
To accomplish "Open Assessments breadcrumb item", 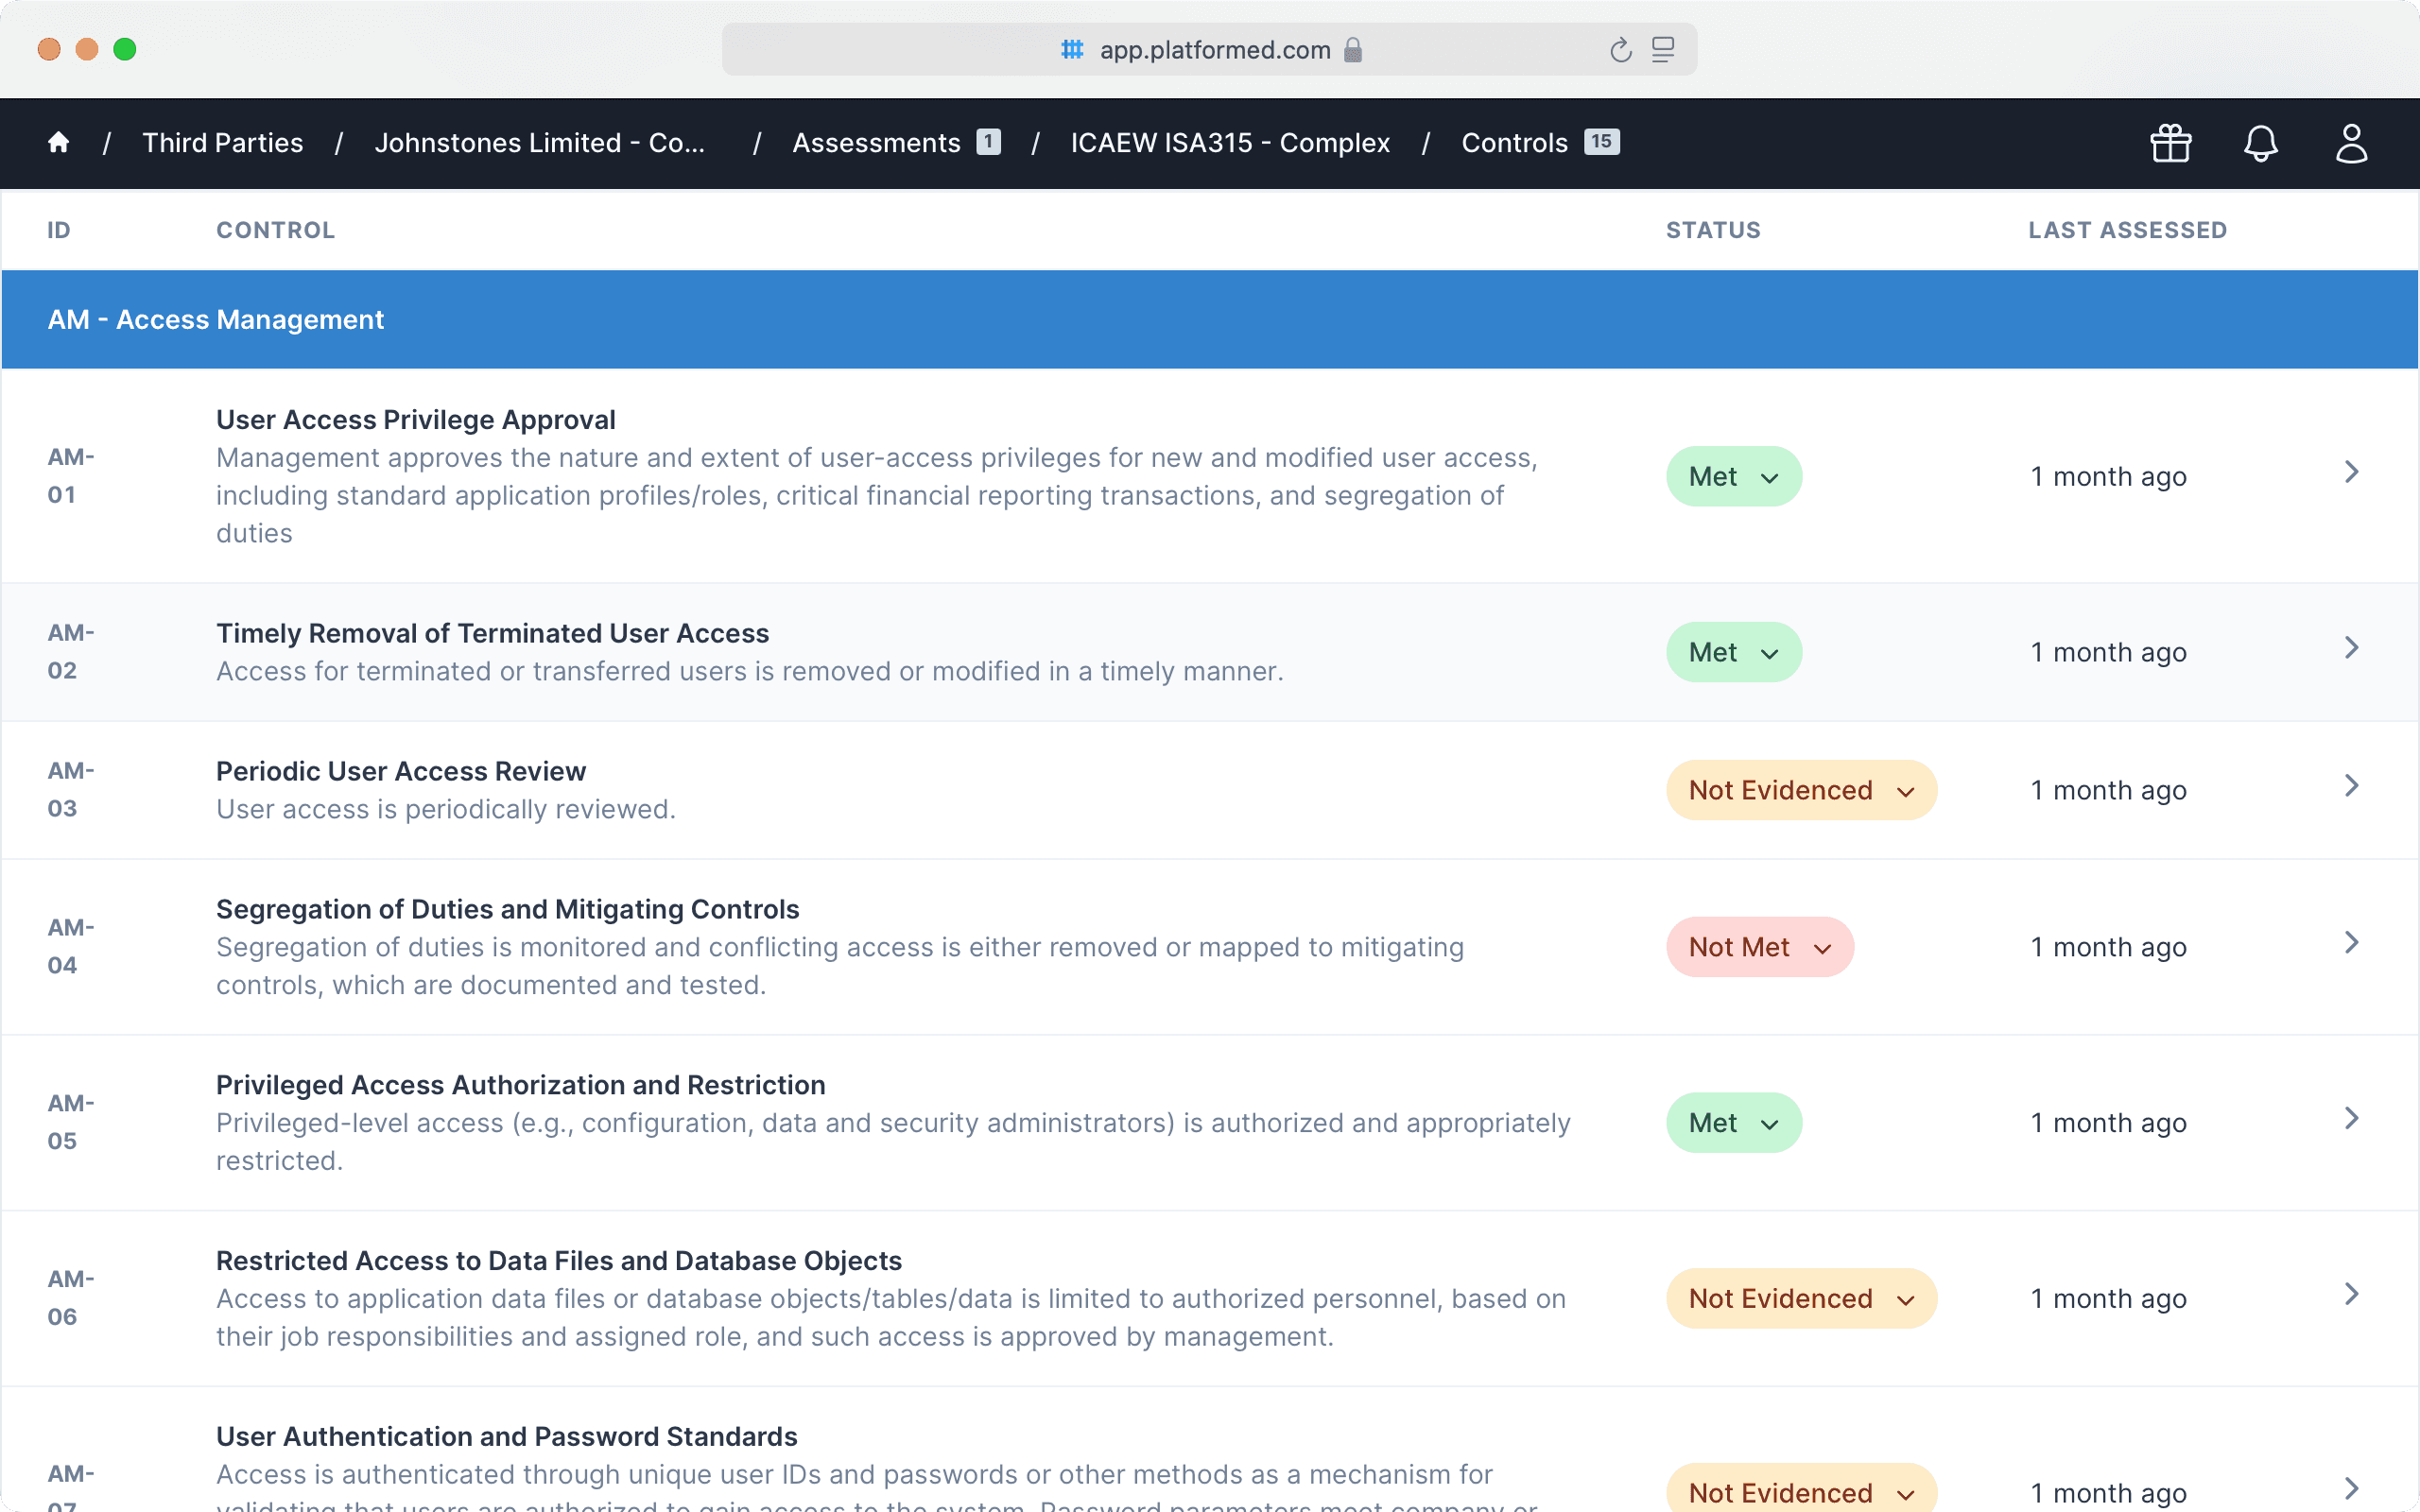I will point(877,143).
